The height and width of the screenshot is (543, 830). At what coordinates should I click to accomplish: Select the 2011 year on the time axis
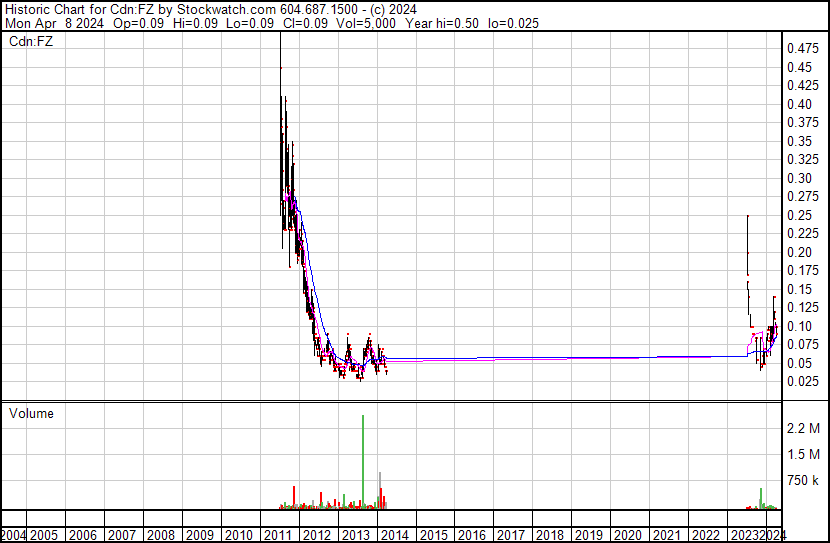pyautogui.click(x=278, y=536)
